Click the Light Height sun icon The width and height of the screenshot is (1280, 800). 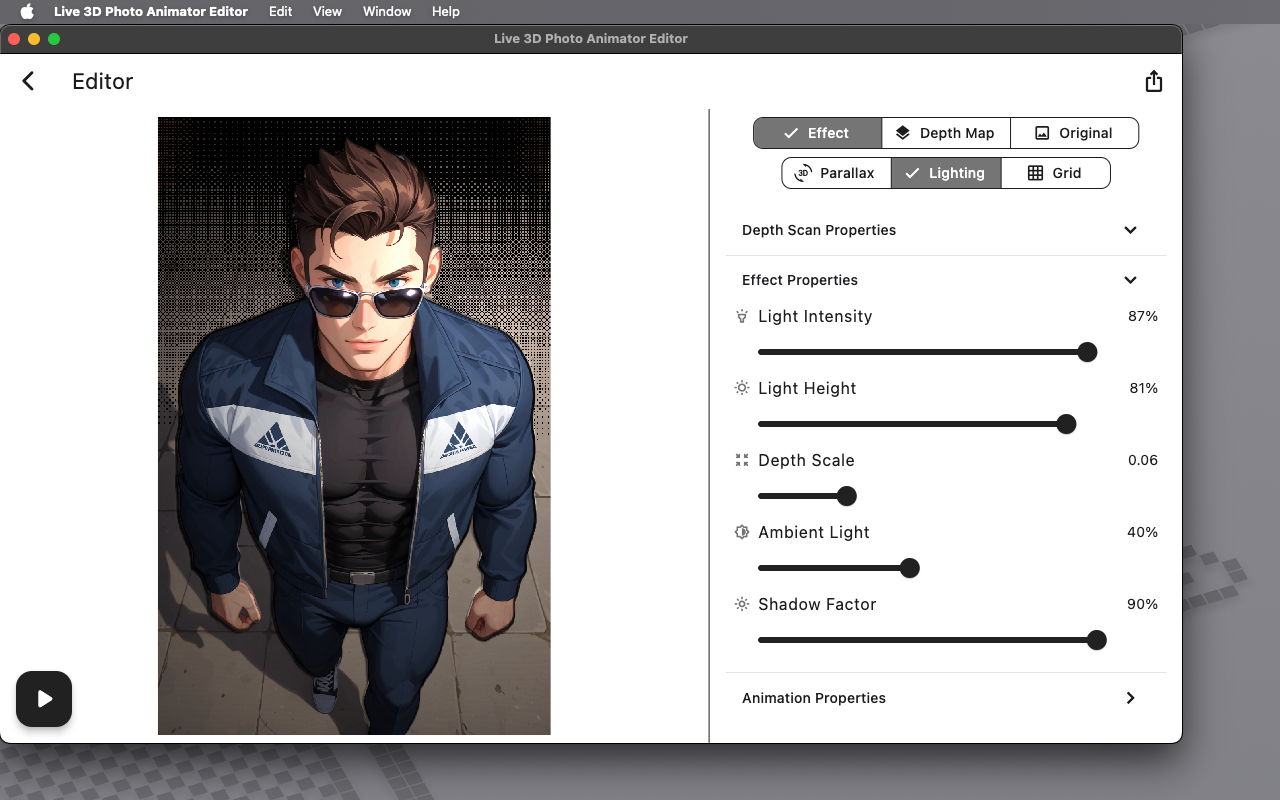[x=742, y=388]
